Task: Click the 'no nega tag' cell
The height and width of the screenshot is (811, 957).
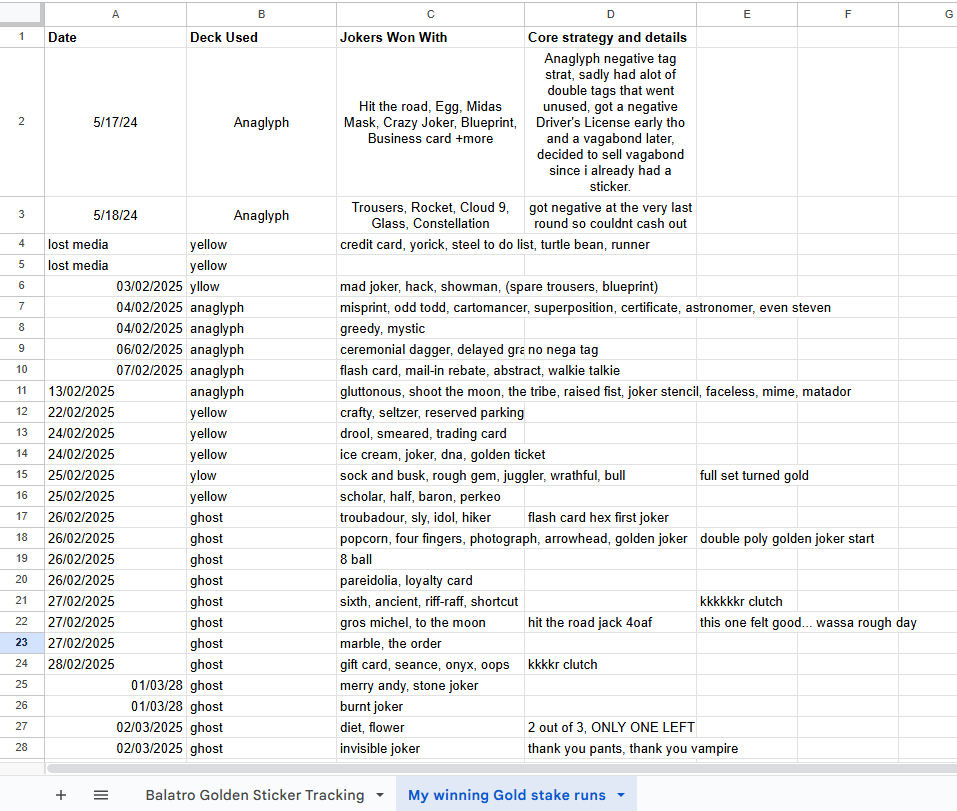Action: pos(610,349)
